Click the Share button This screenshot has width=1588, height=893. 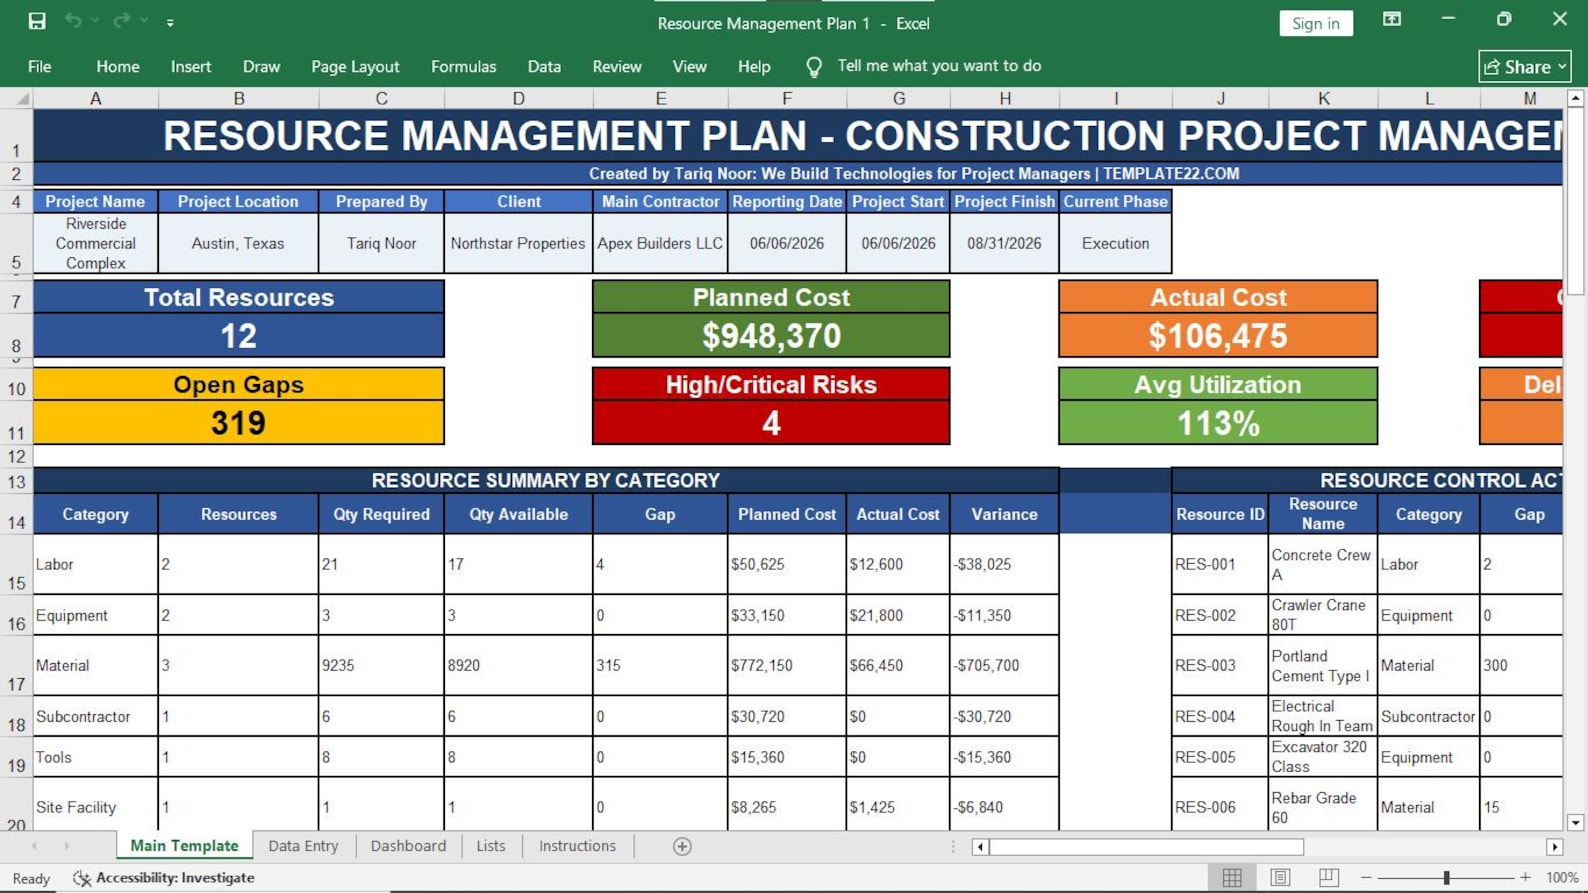[x=1525, y=67]
